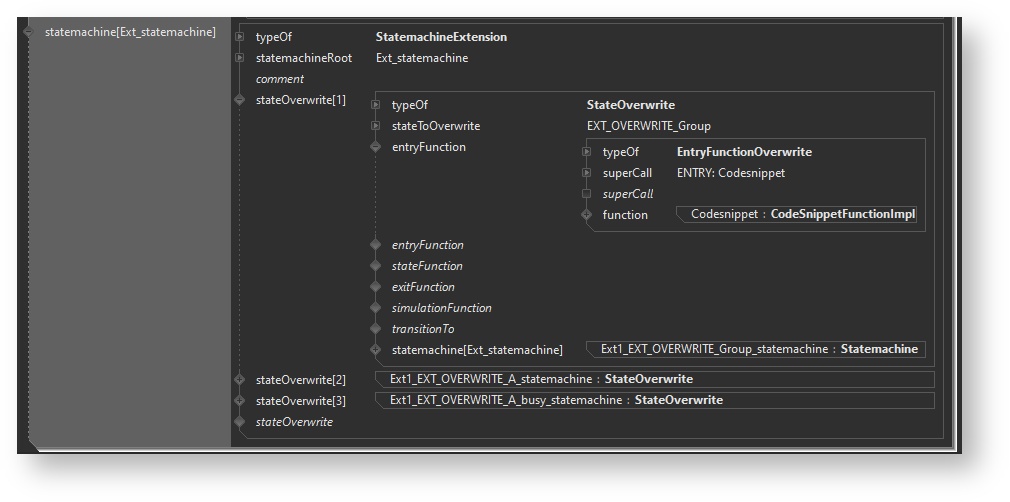Collapse the statemachine[Ext_statemachine] root node
The width and height of the screenshot is (1010, 502).
coord(29,32)
